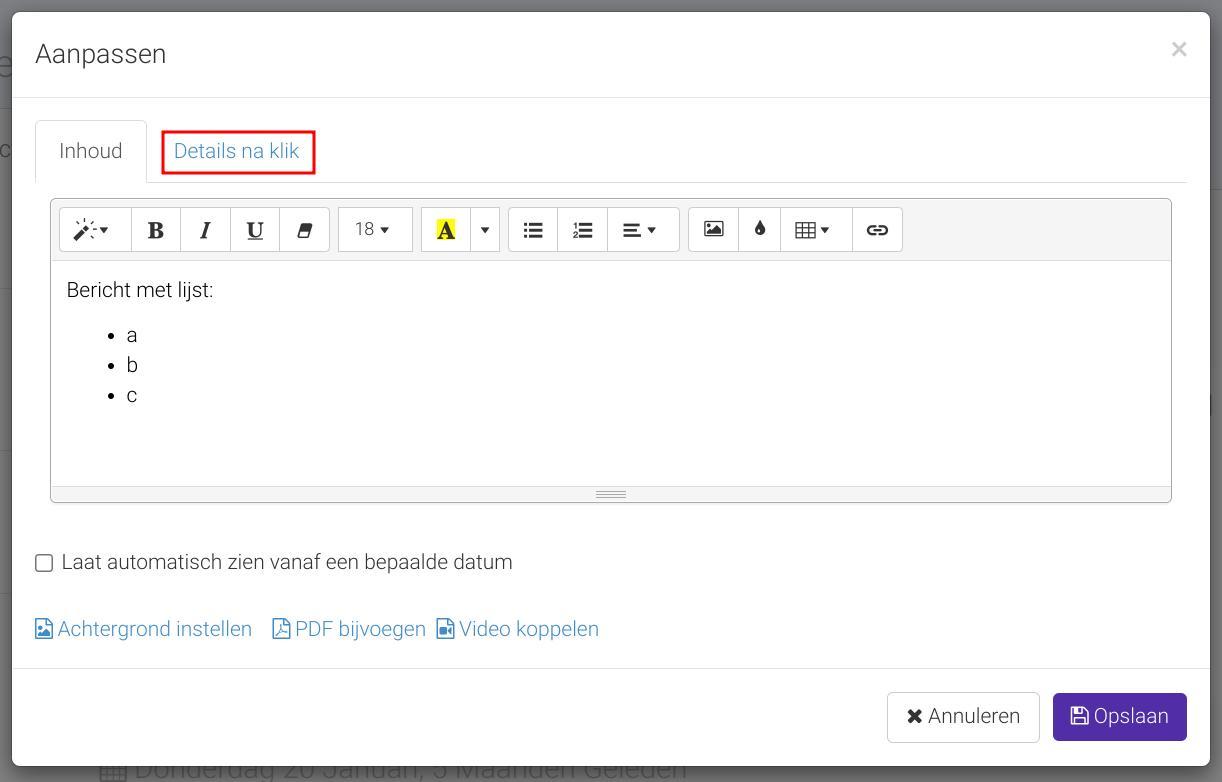Underline the selected text
This screenshot has width=1222, height=782.
click(255, 230)
